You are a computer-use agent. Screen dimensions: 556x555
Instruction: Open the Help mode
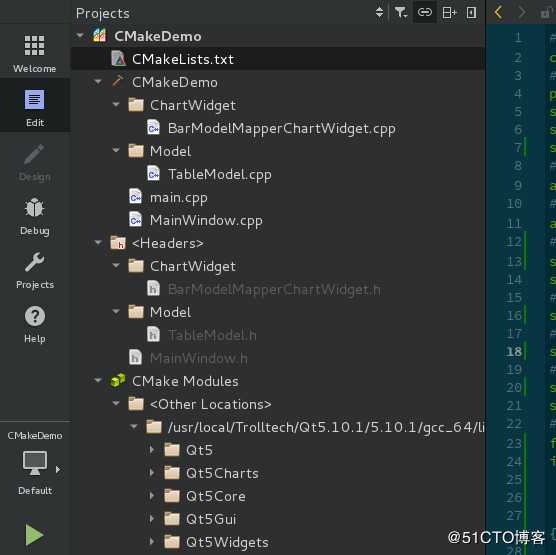pyautogui.click(x=35, y=324)
